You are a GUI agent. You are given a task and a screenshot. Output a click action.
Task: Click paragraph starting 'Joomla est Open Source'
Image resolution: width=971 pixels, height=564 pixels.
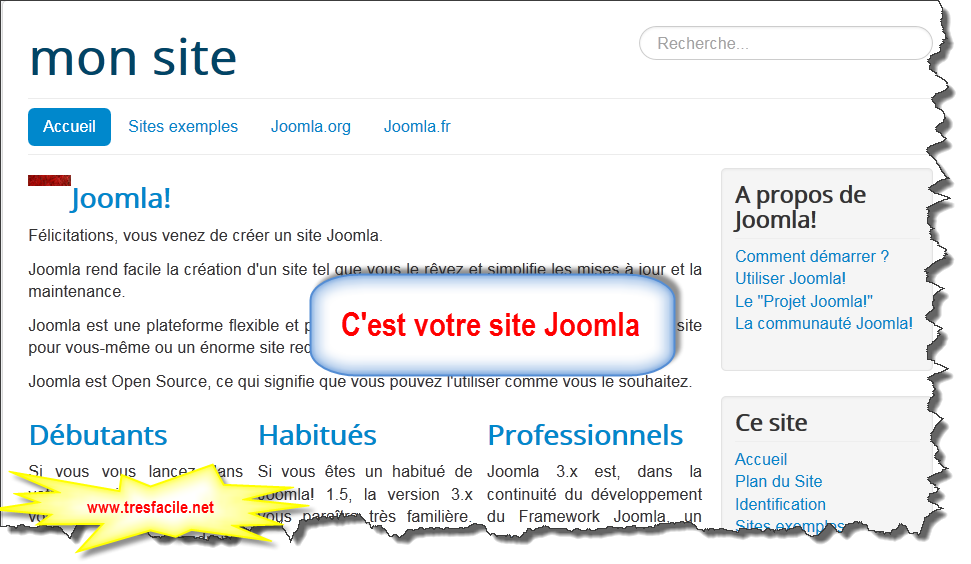coord(360,381)
